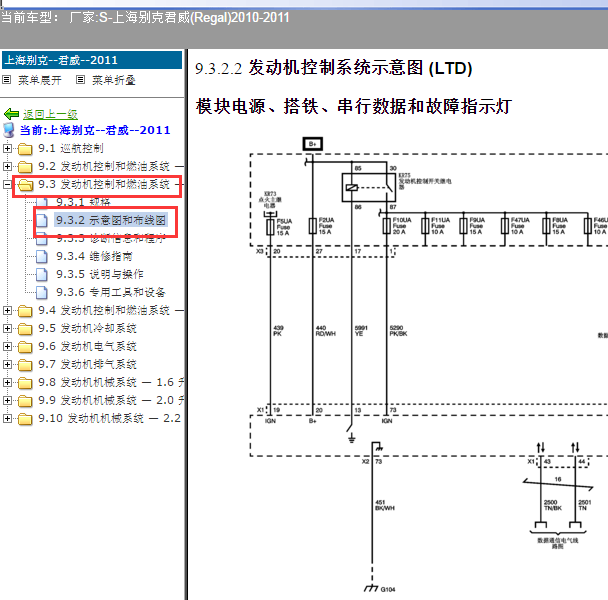
Task: Click the B+ box in the diagram
Action: (x=313, y=144)
